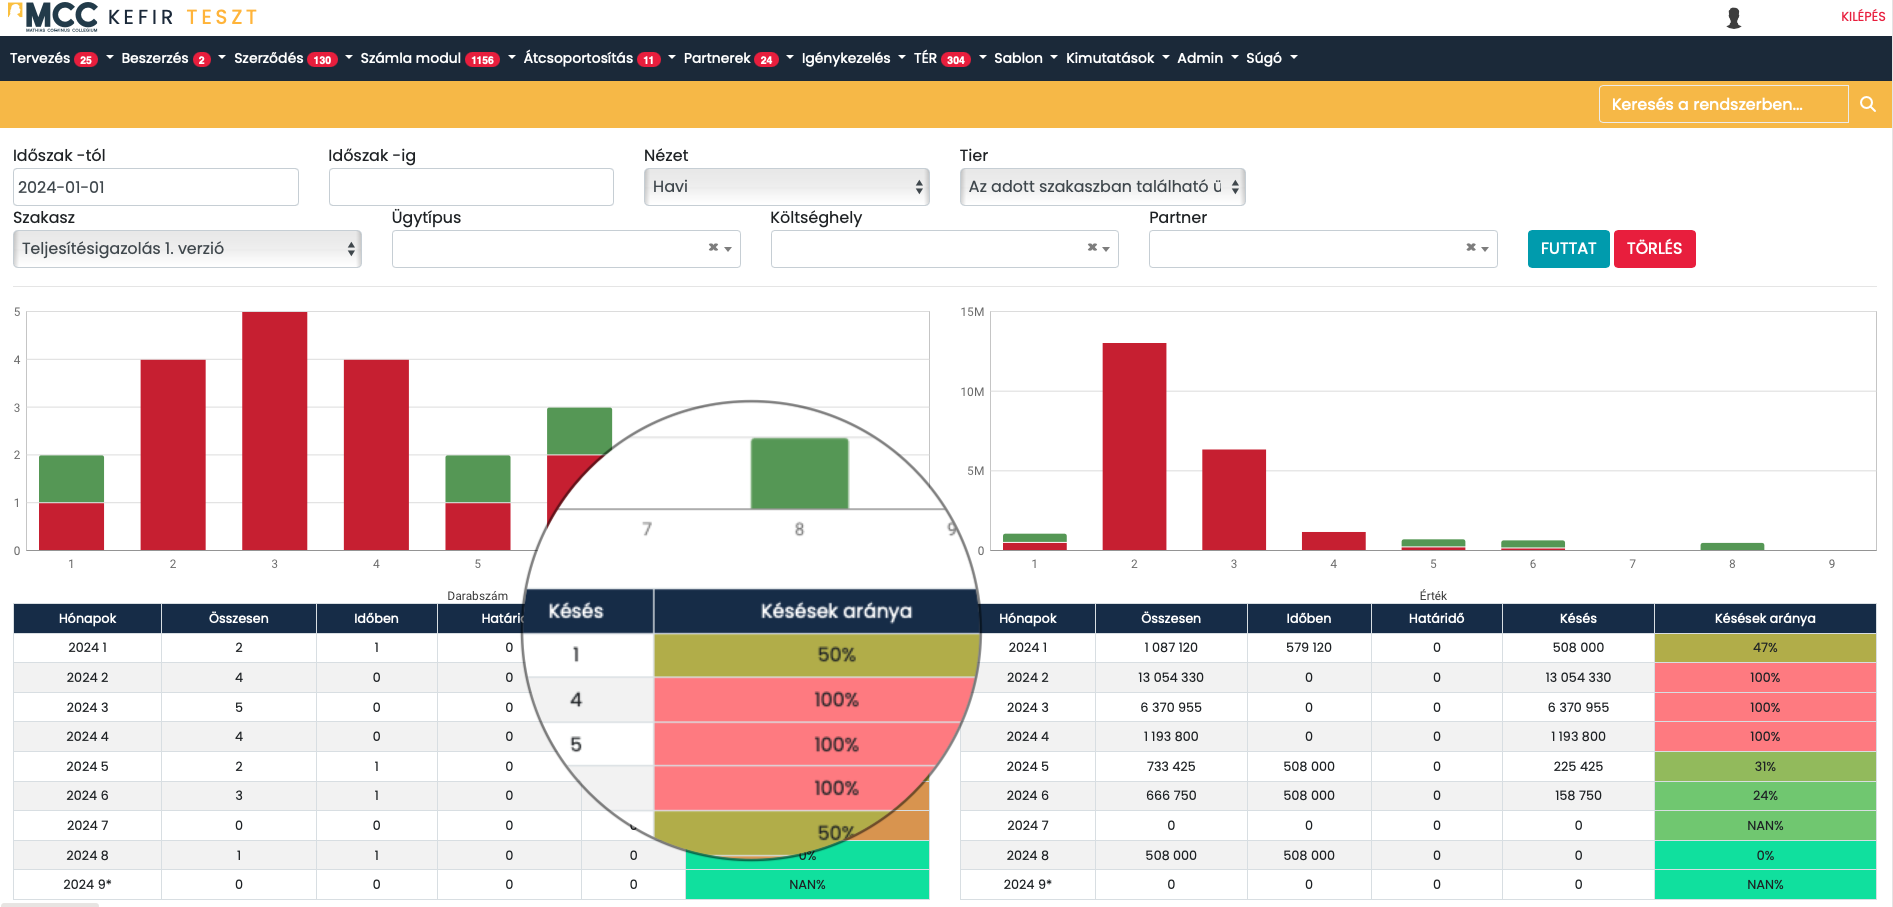Click the FUTTAT button
The width and height of the screenshot is (1893, 907).
1568,249
